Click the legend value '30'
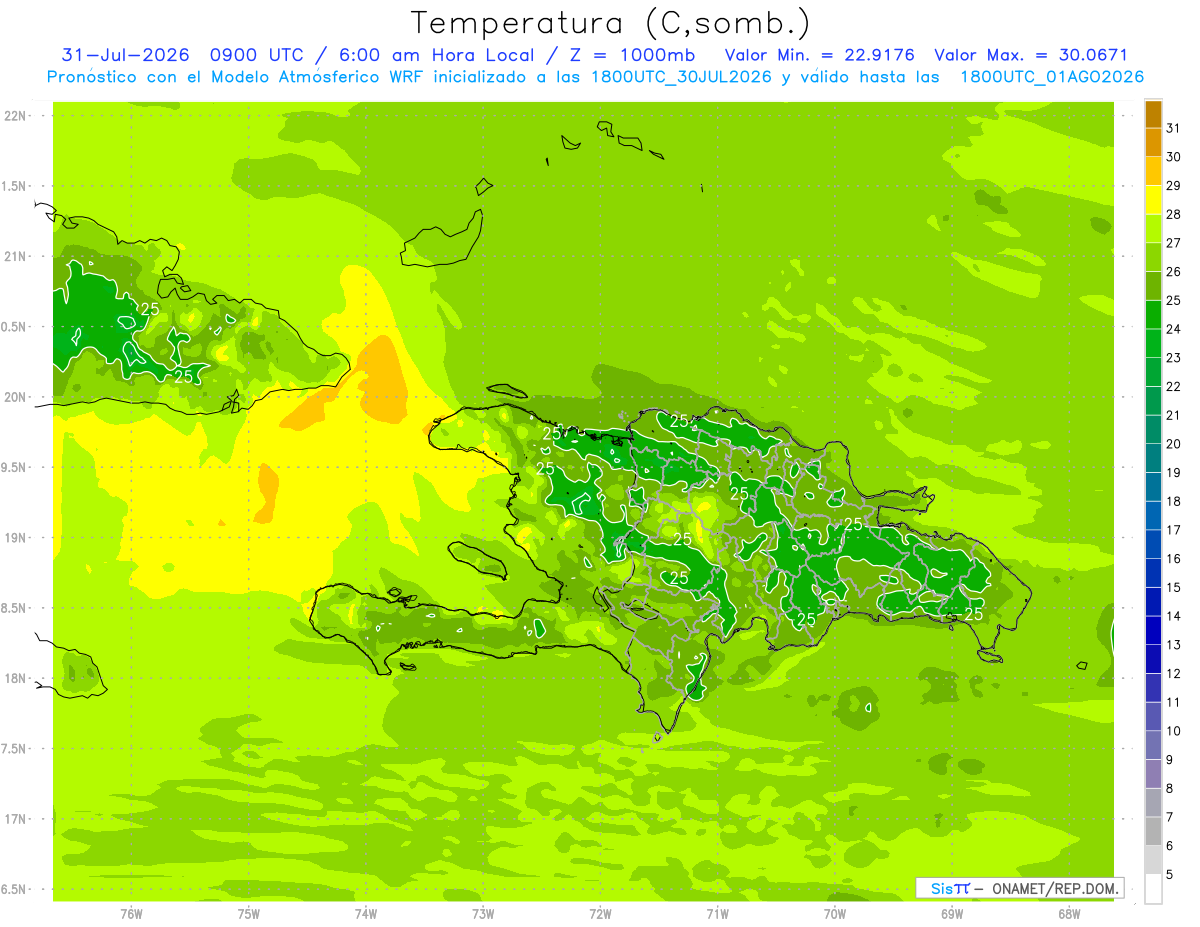The width and height of the screenshot is (1200, 927). [x=1174, y=157]
